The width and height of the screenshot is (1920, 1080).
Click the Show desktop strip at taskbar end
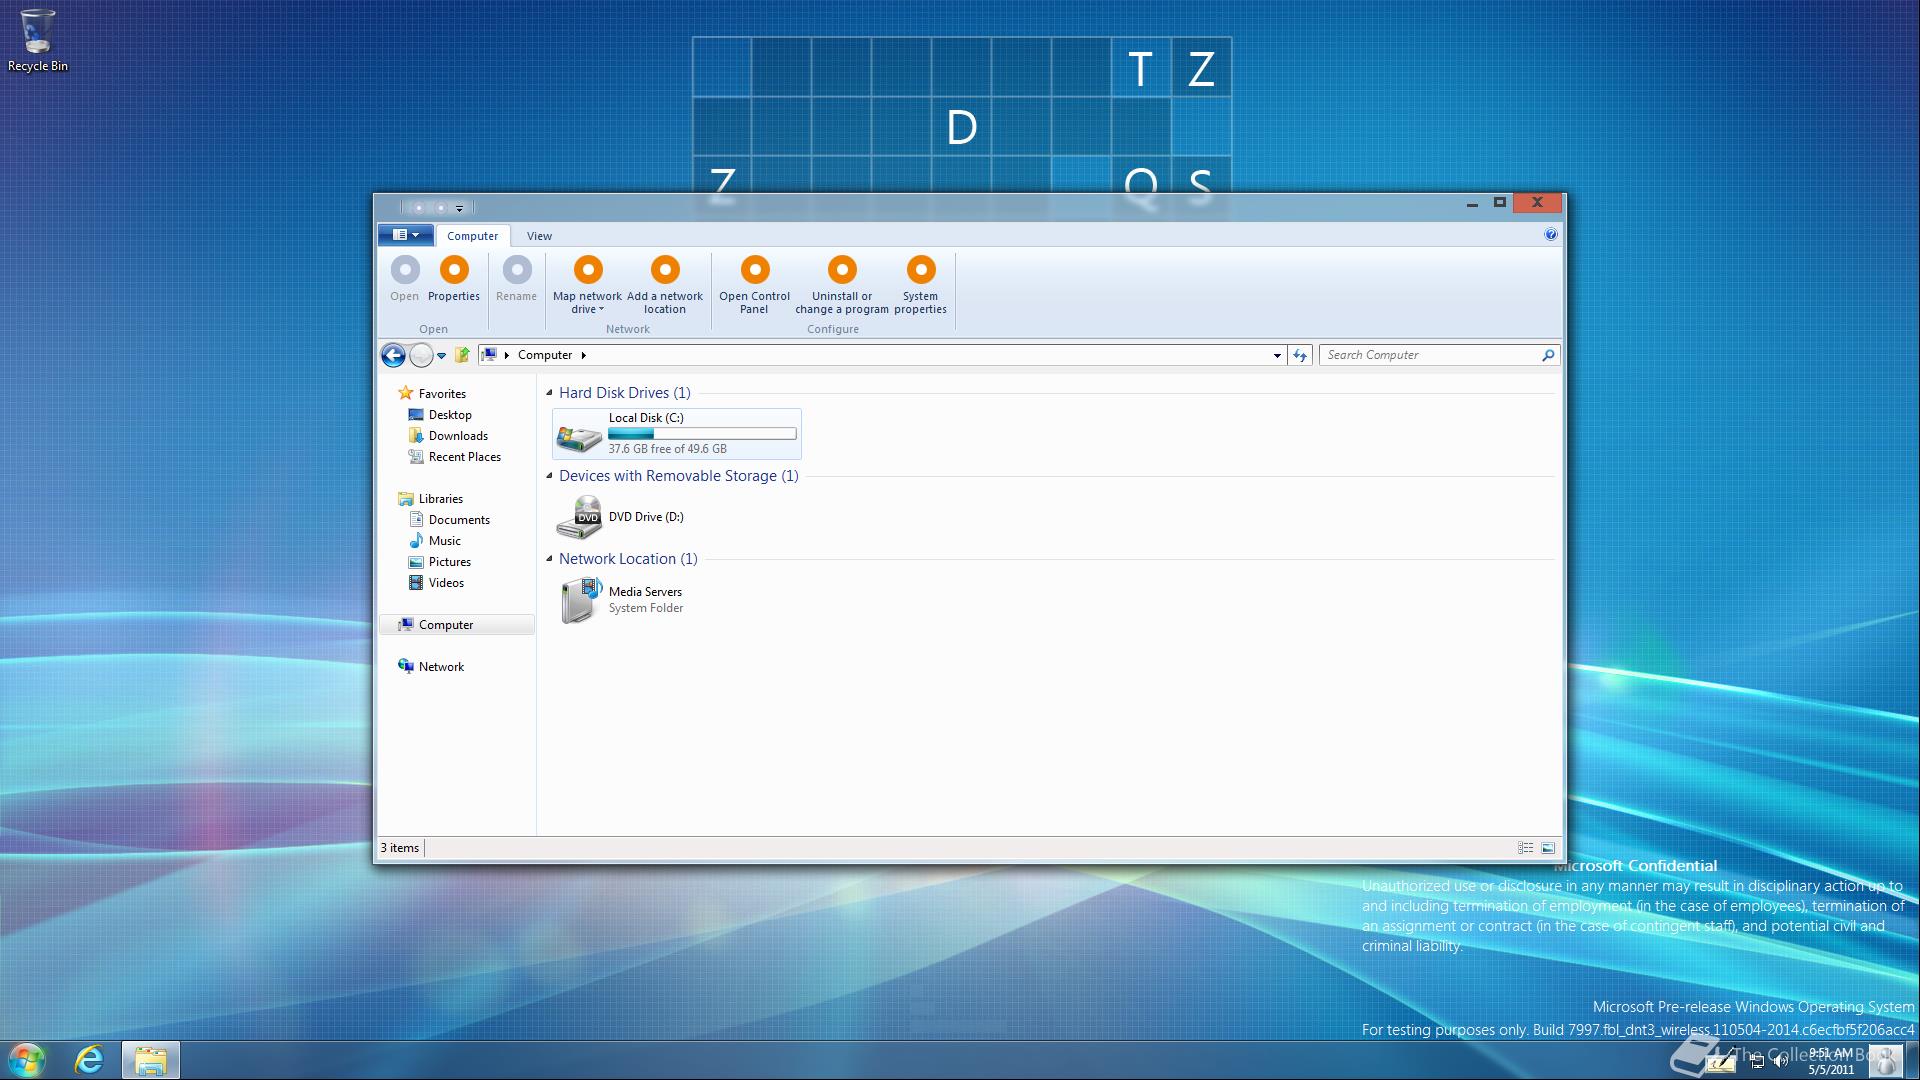point(1912,1060)
